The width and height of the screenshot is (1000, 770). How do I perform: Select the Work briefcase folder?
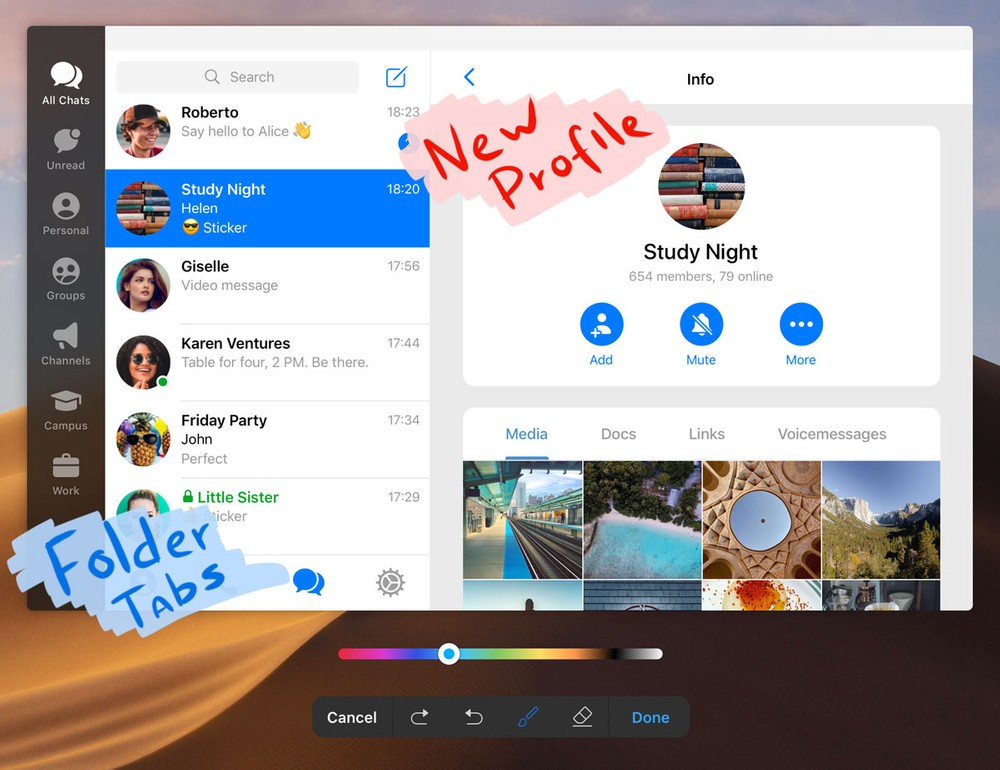tap(66, 473)
